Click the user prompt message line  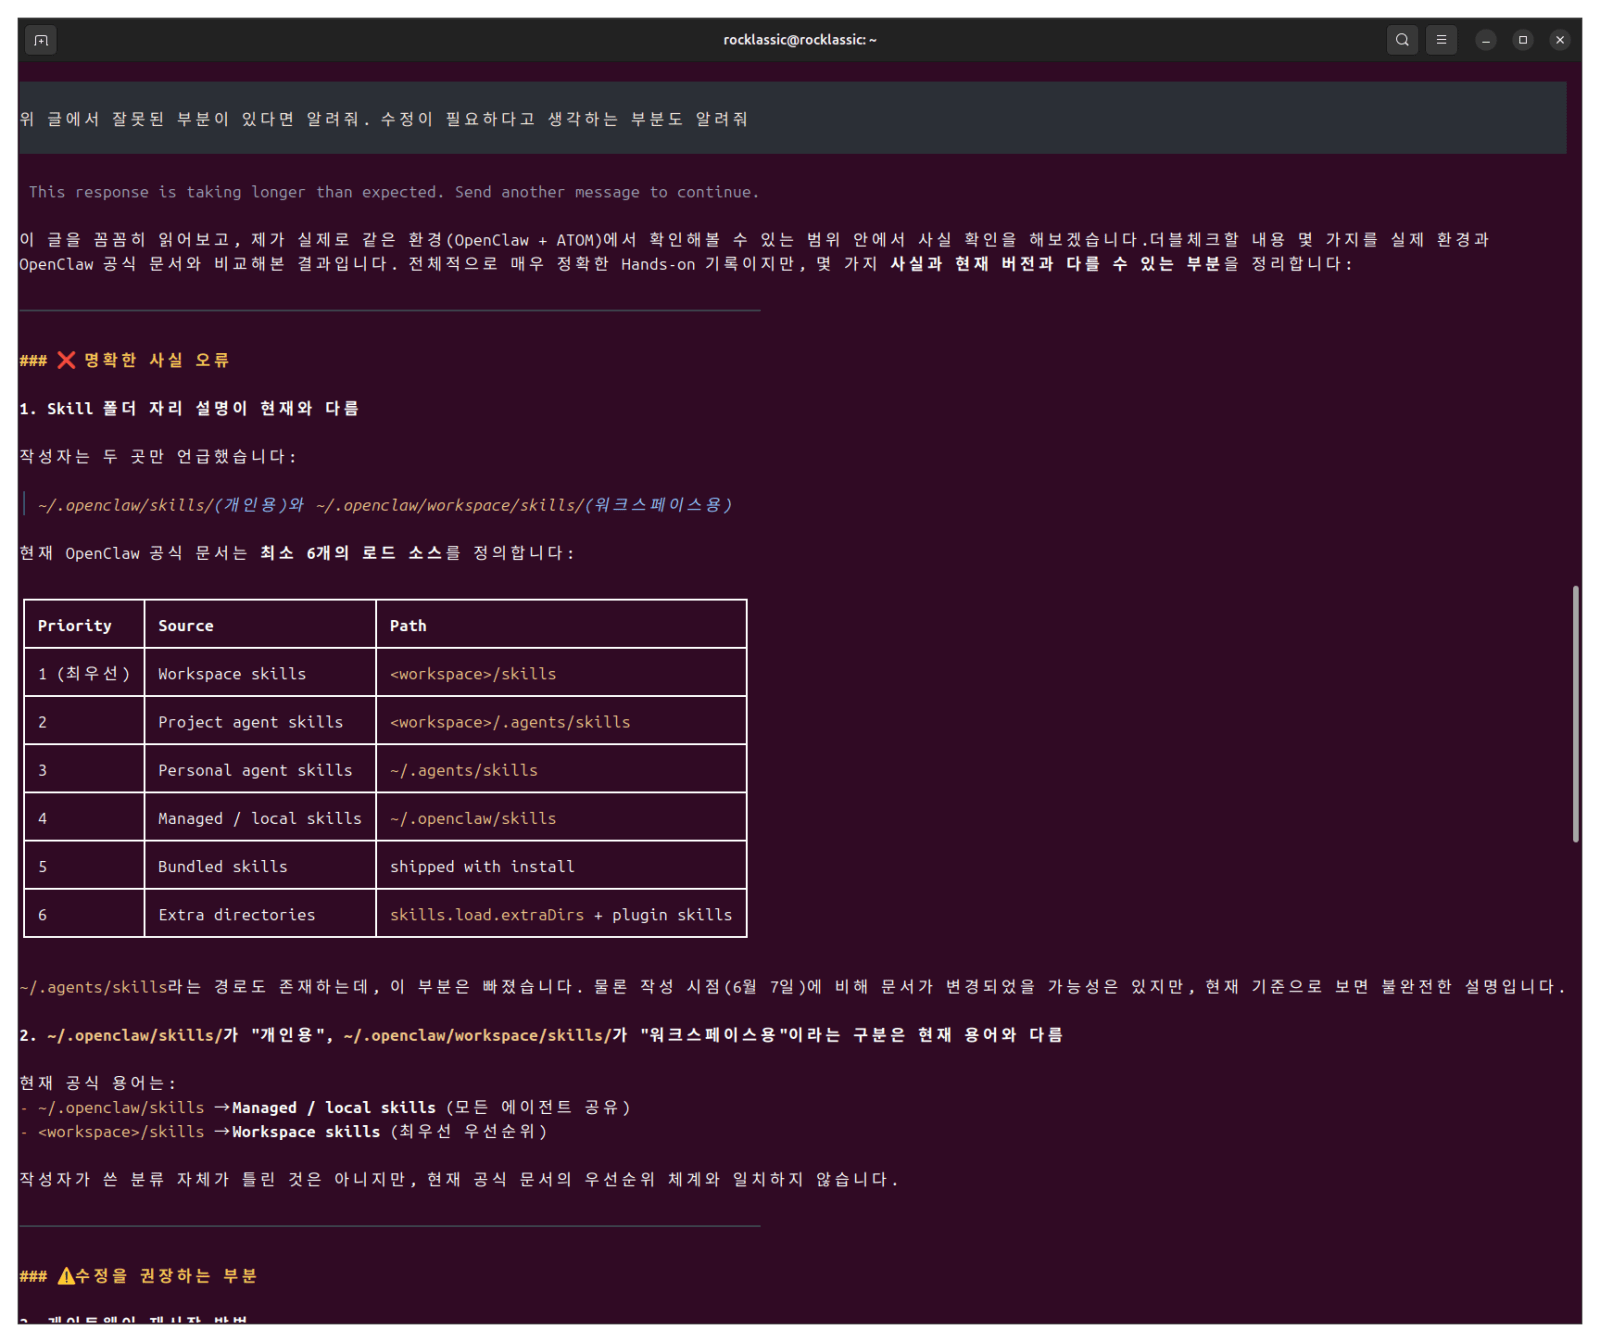click(x=383, y=119)
